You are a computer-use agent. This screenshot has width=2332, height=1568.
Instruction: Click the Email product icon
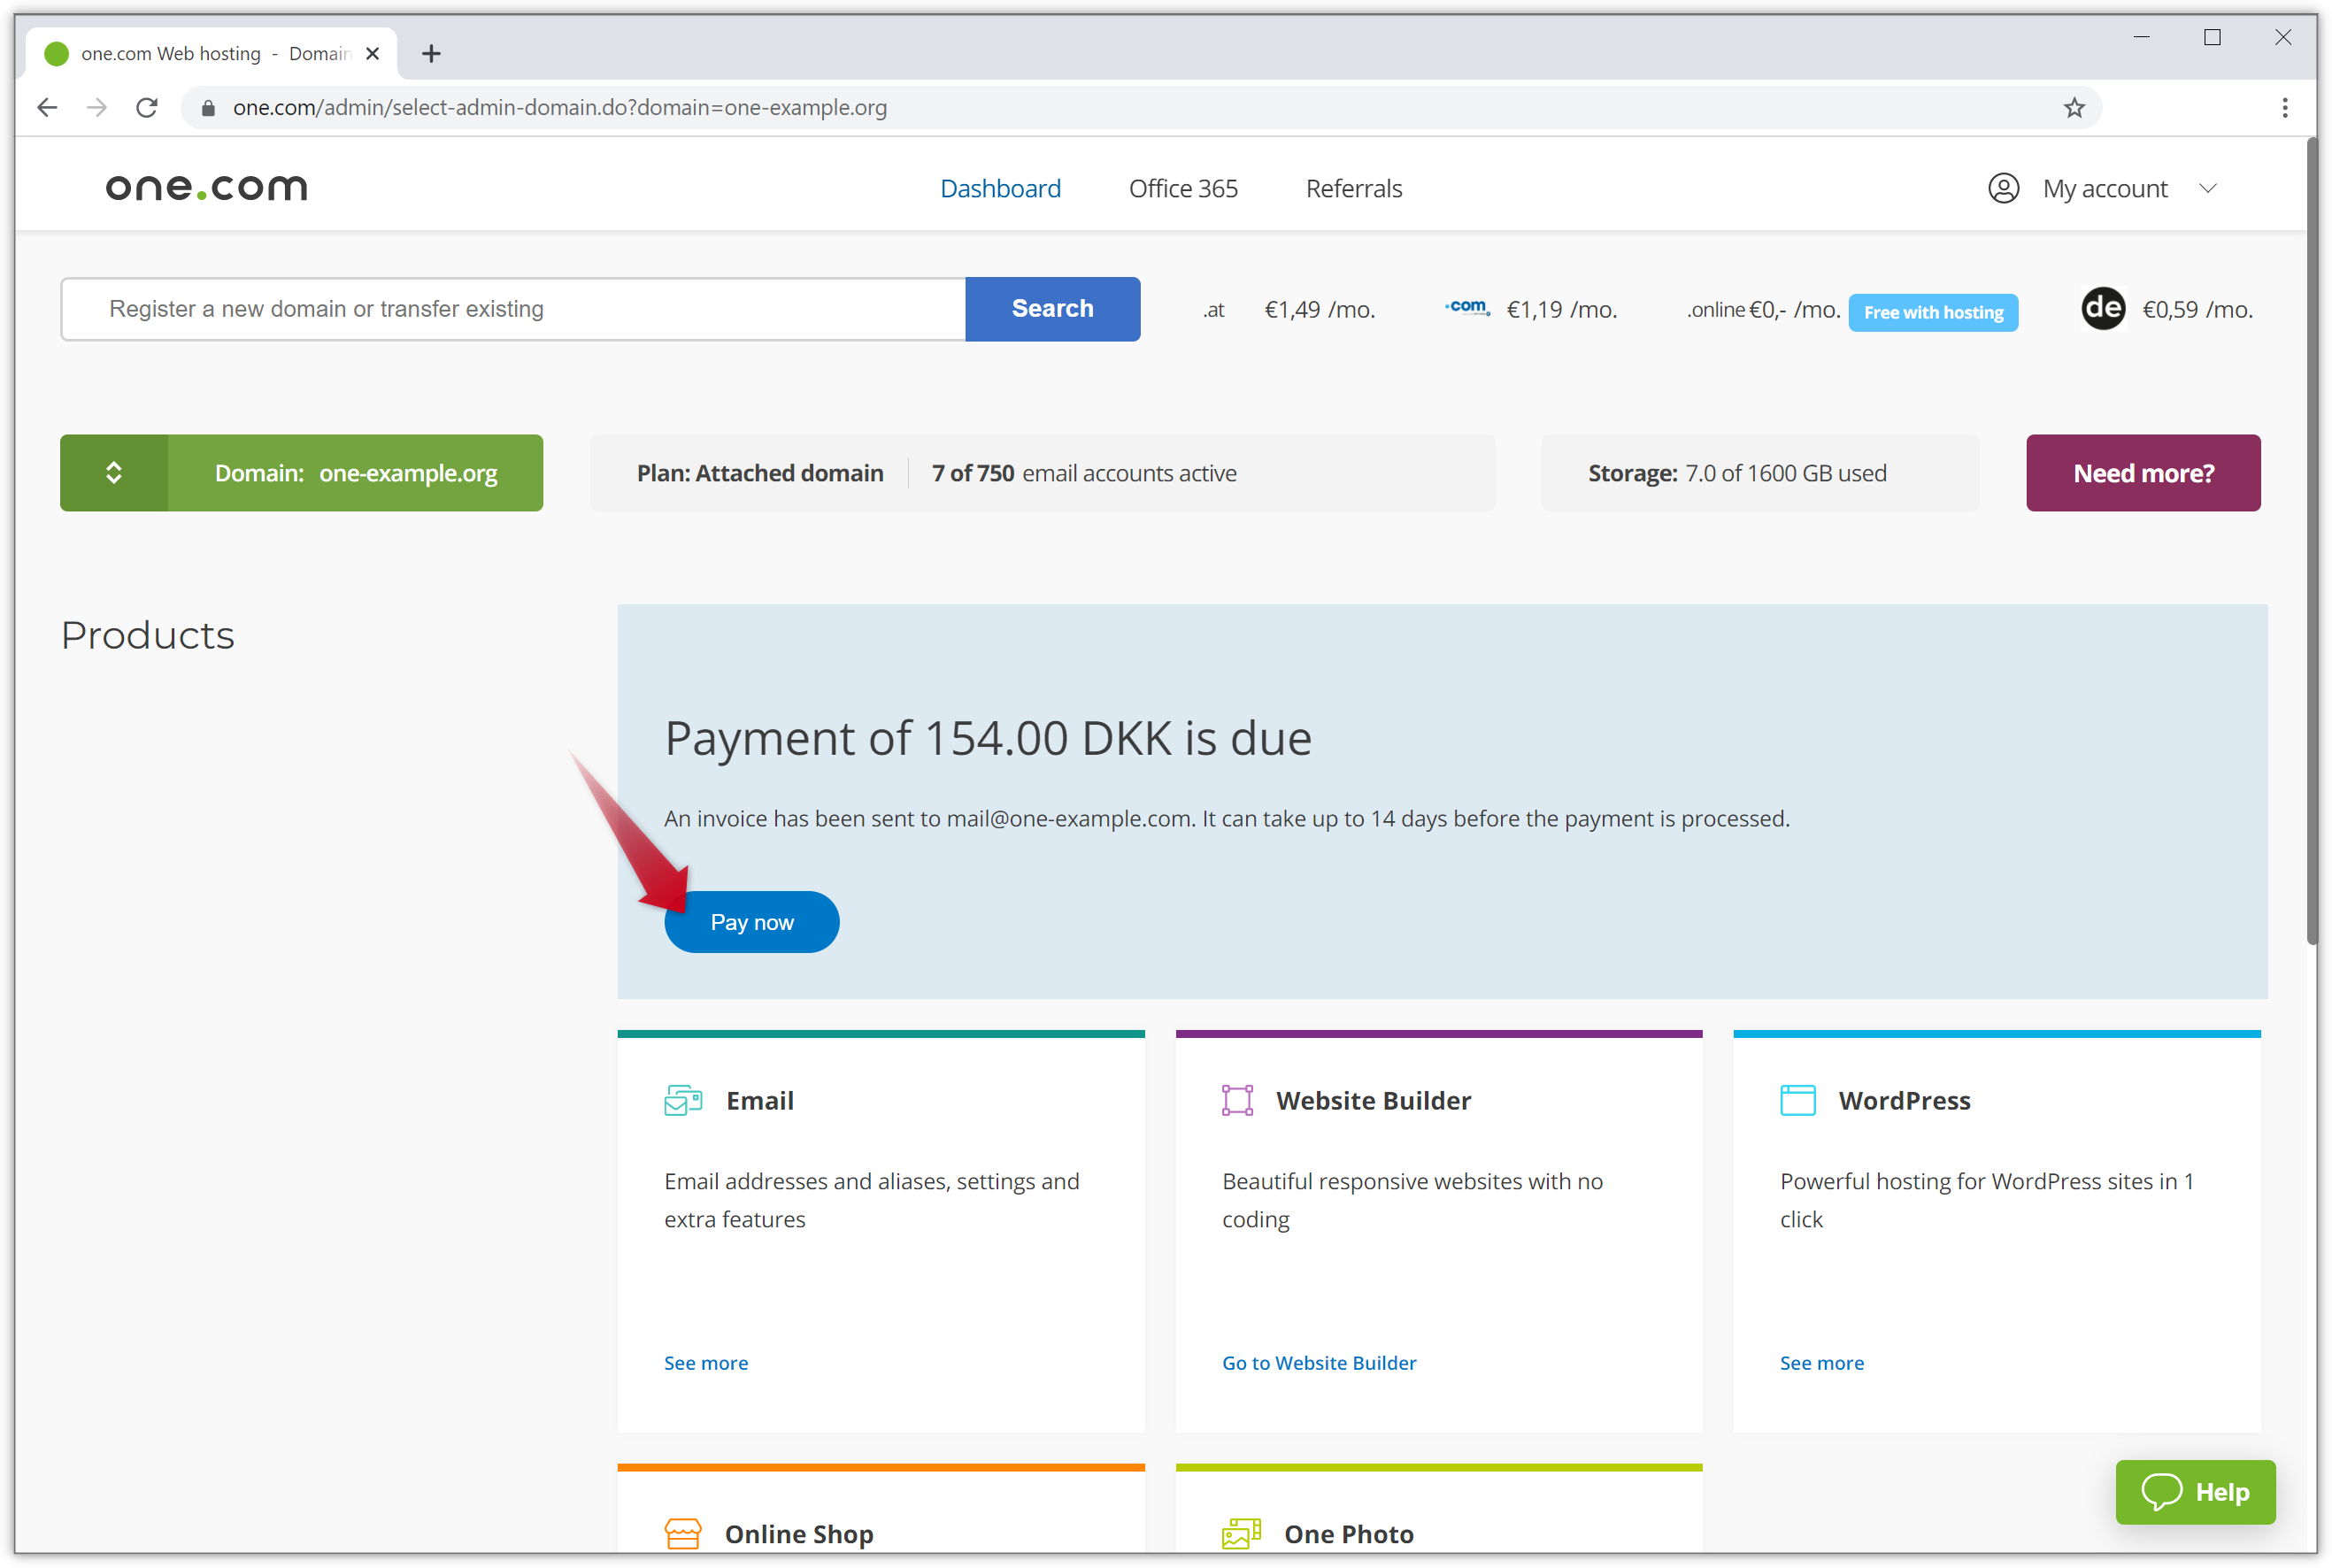click(682, 1099)
